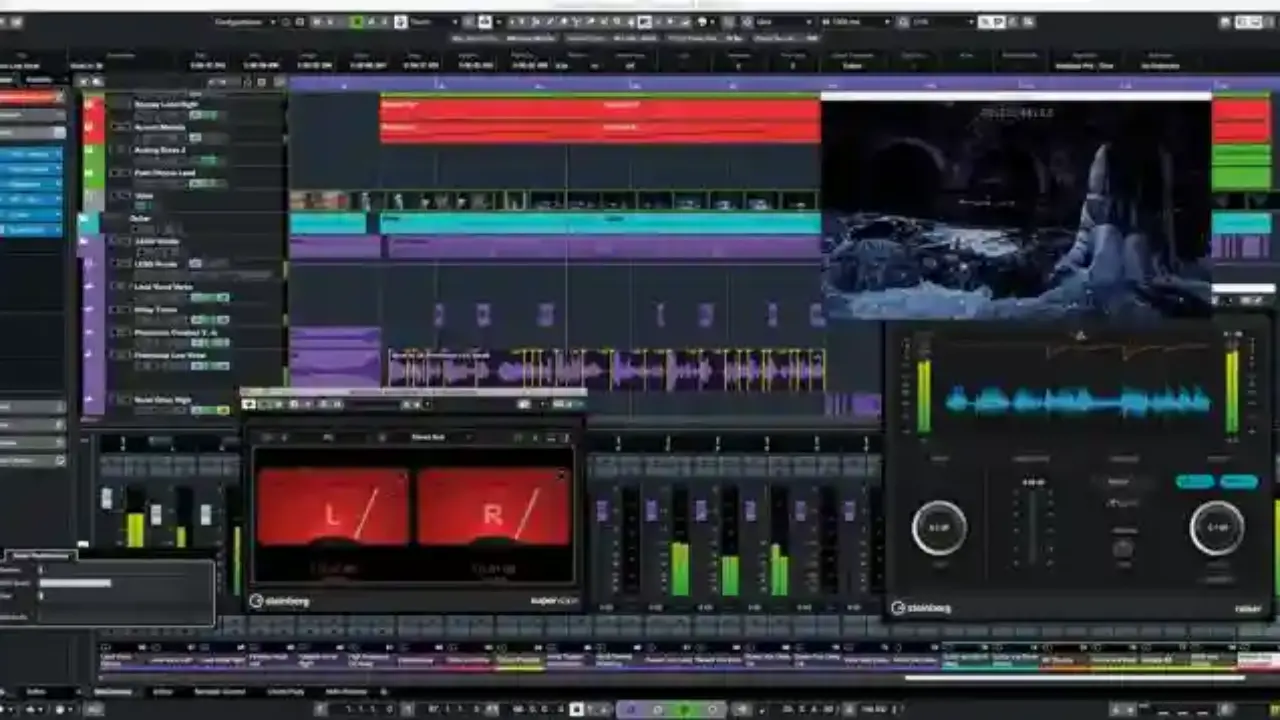The height and width of the screenshot is (720, 1280).
Task: Click the R meter in SuperVision
Action: pyautogui.click(x=493, y=507)
